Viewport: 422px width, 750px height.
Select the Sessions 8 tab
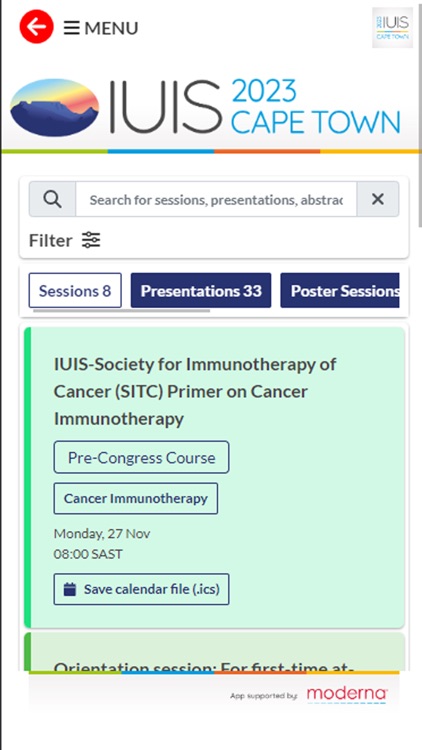tap(75, 290)
